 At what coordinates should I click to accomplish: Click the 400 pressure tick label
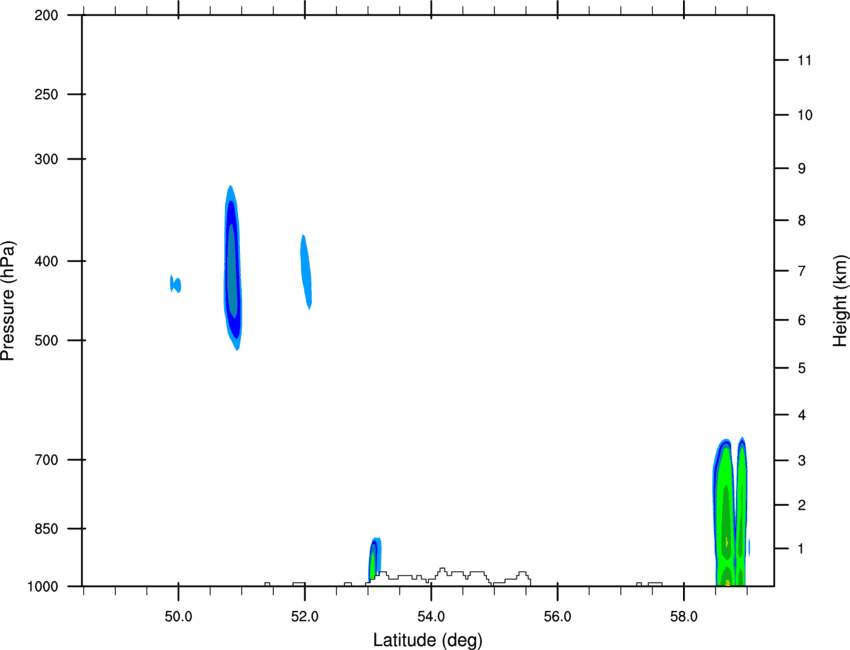pyautogui.click(x=47, y=261)
